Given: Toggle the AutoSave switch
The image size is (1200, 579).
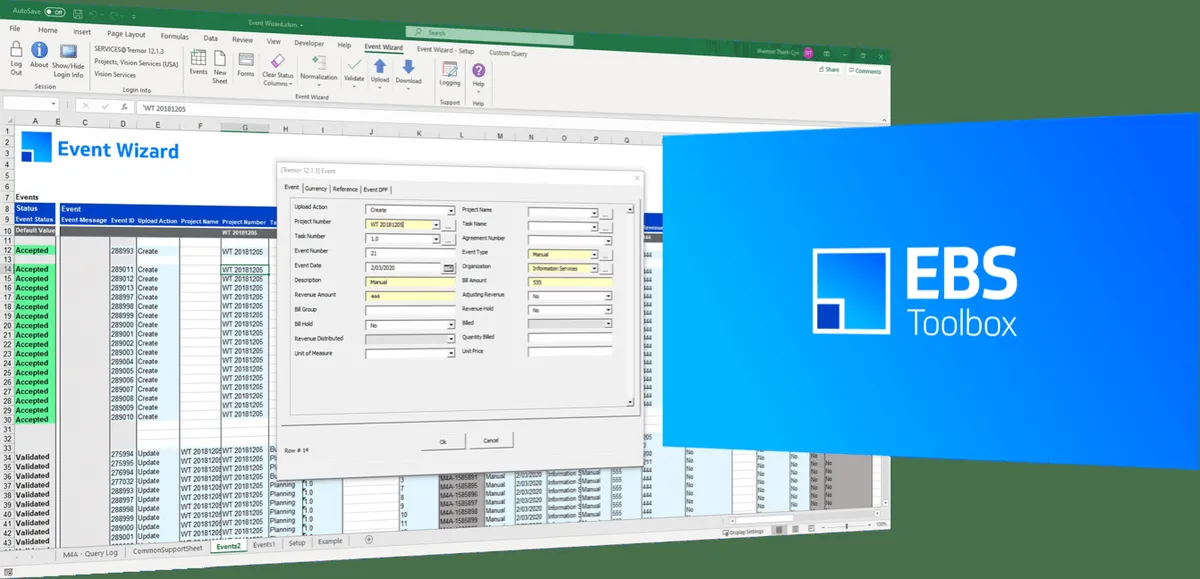Looking at the screenshot, I should [54, 12].
